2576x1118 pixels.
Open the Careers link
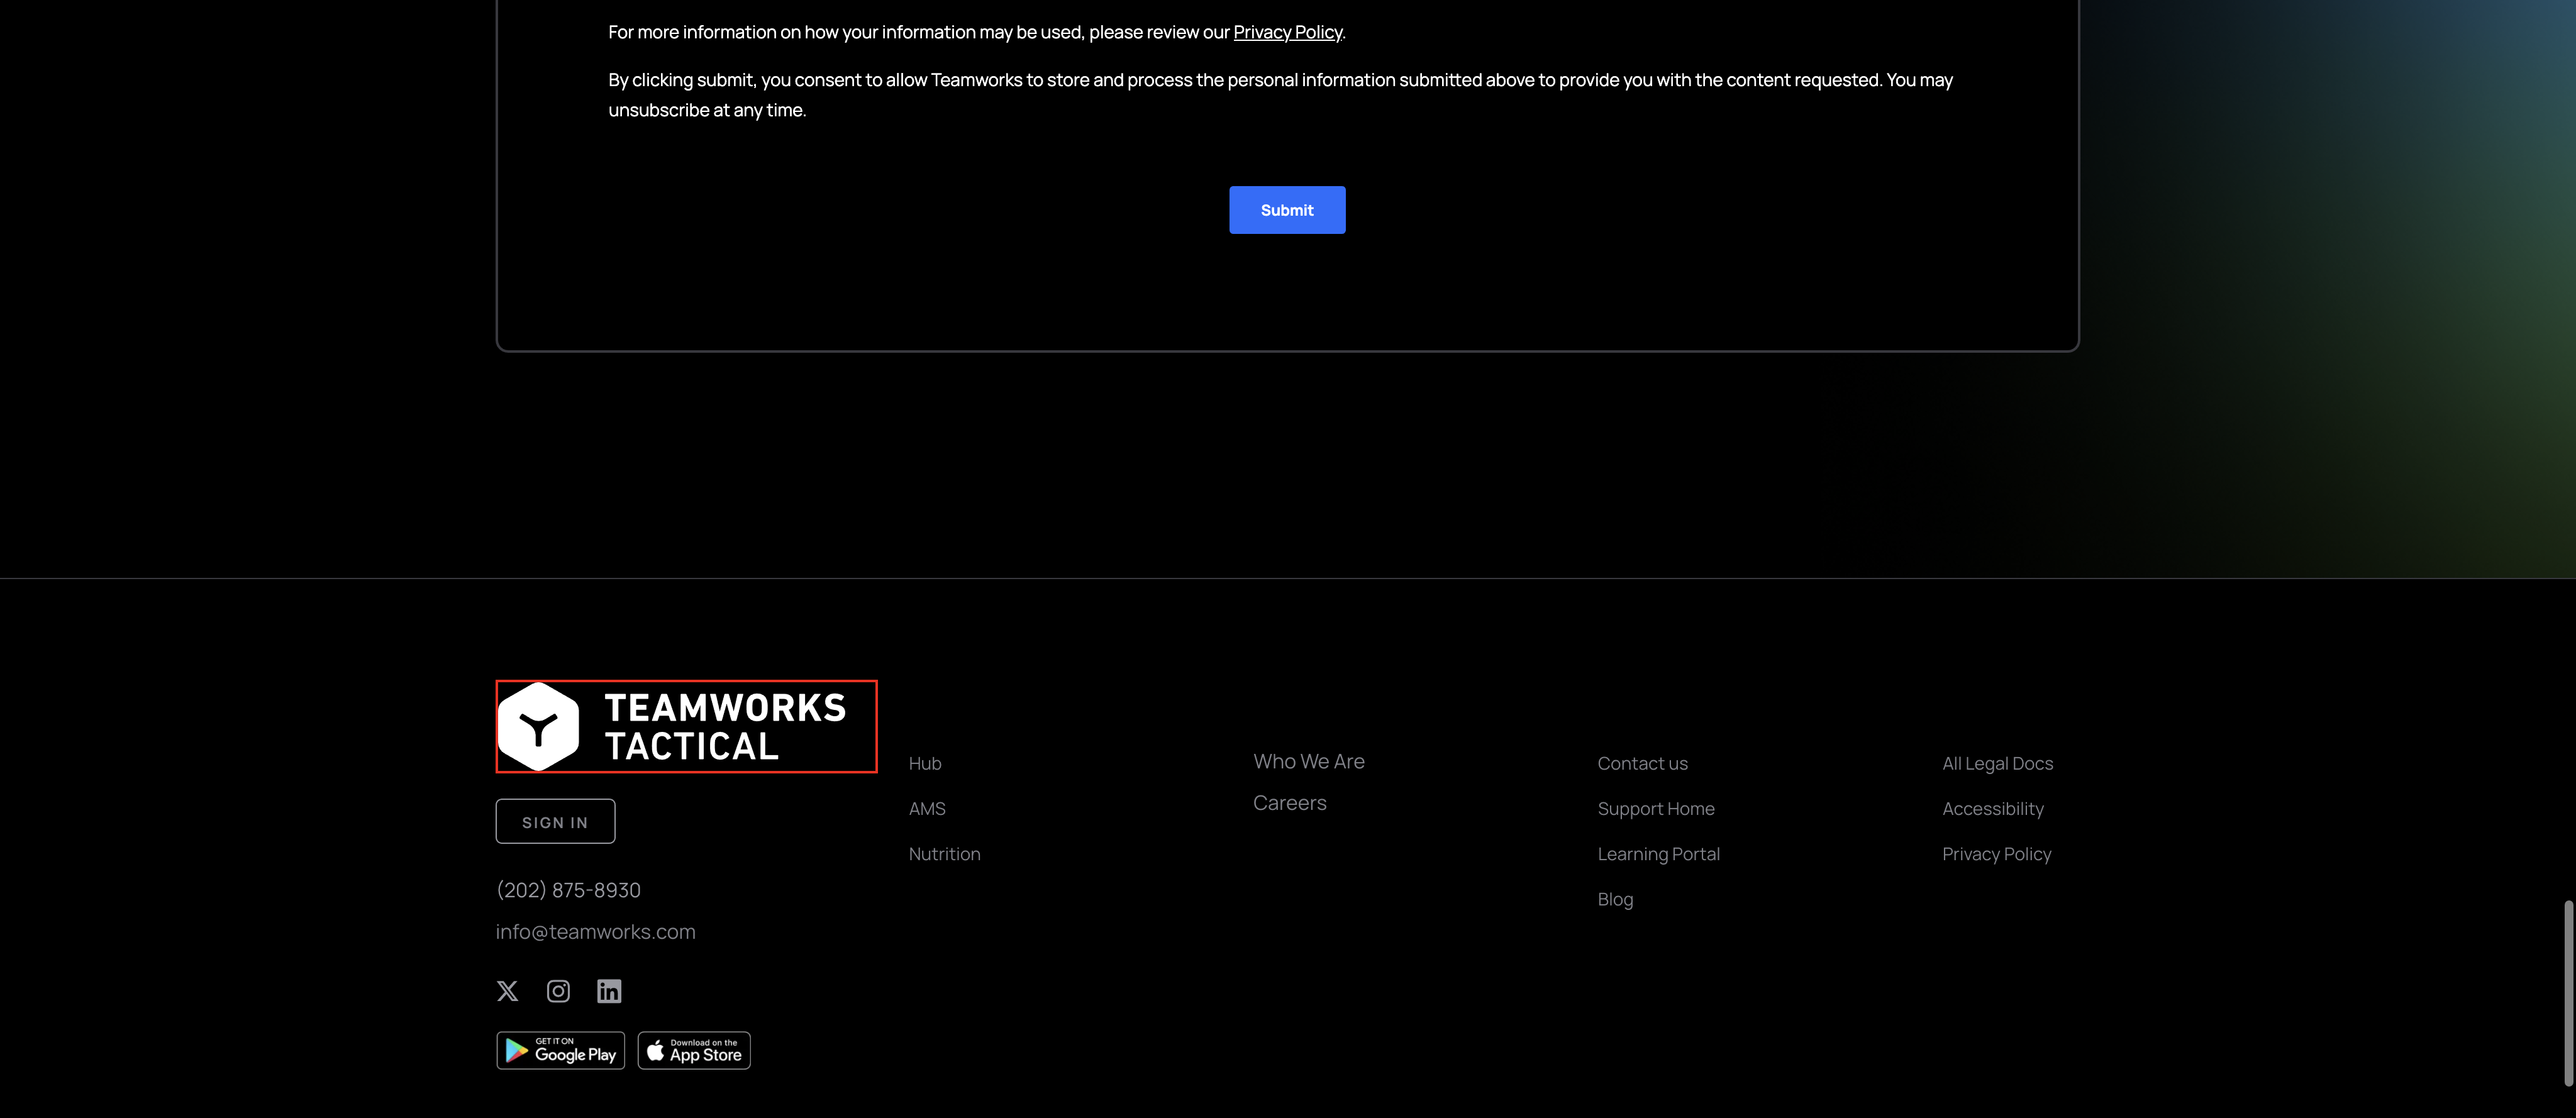coord(1289,802)
